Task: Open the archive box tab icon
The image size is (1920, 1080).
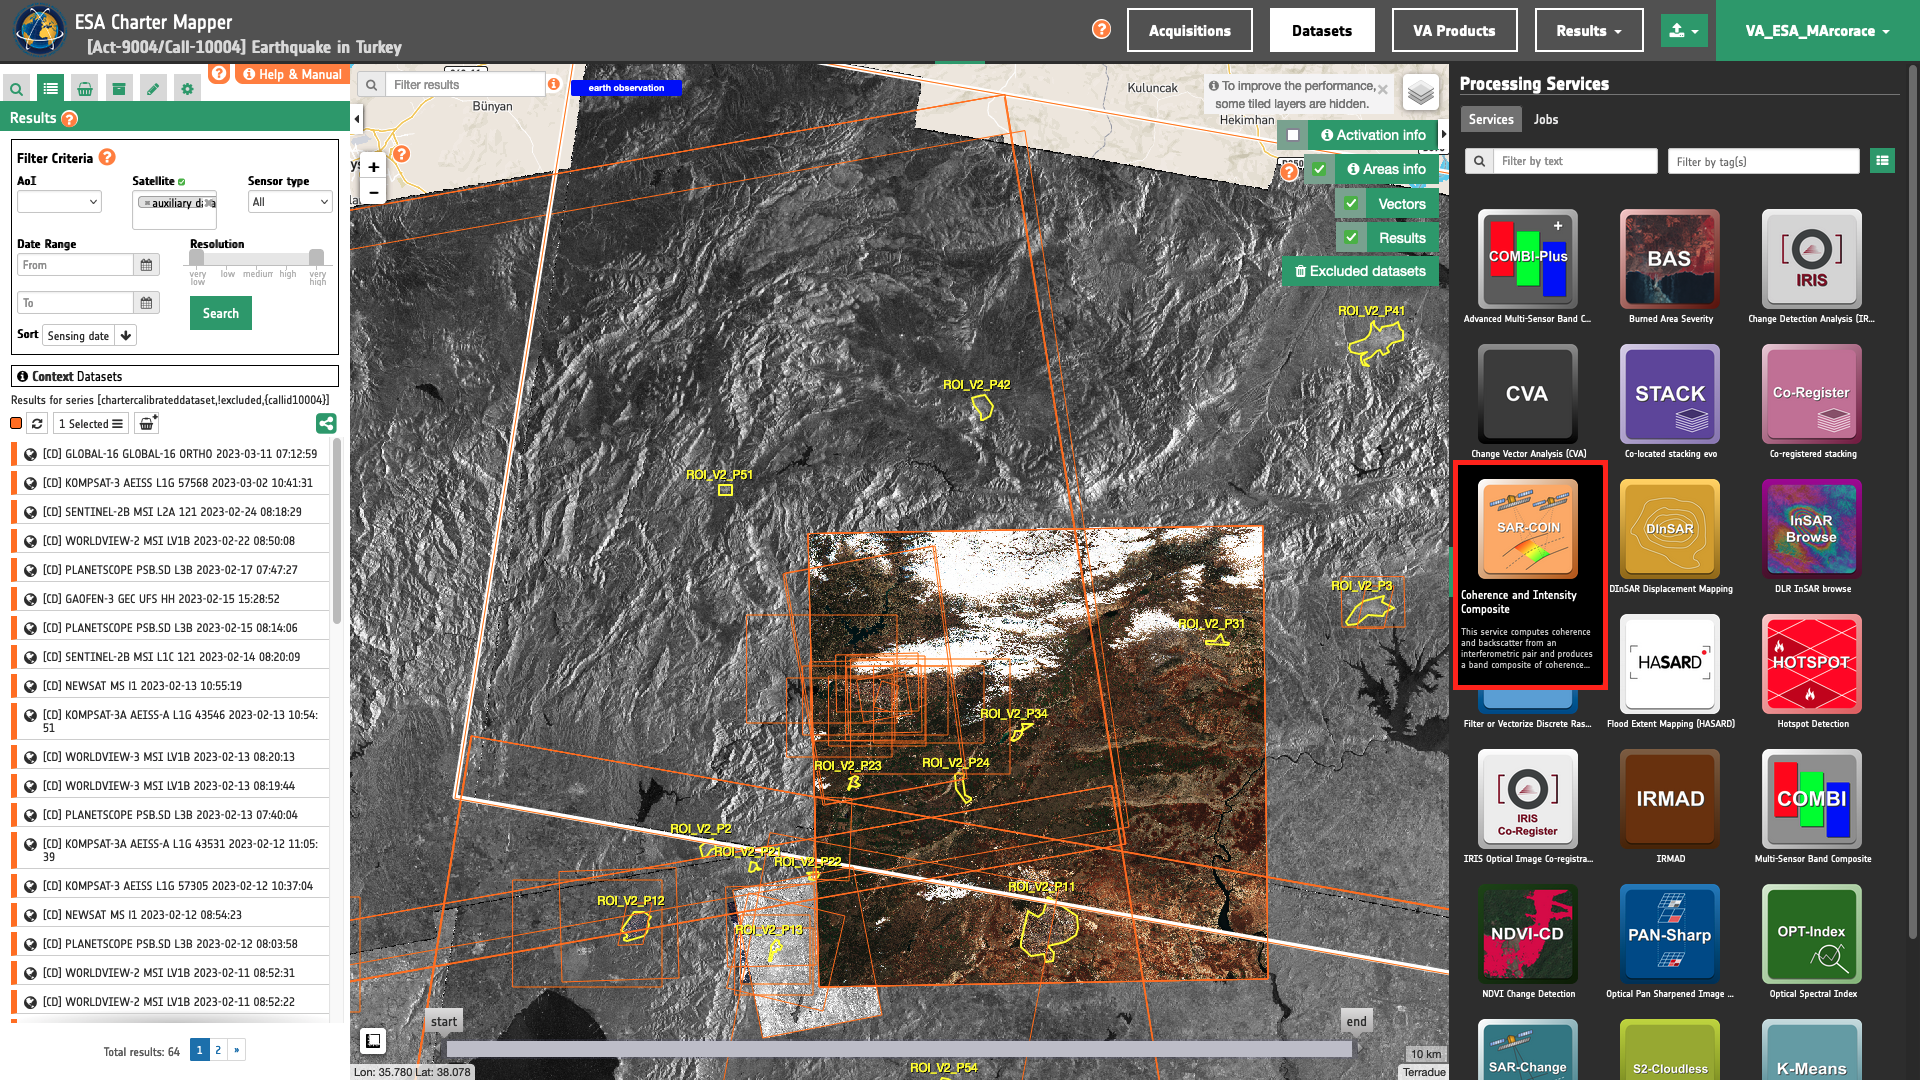Action: point(119,89)
